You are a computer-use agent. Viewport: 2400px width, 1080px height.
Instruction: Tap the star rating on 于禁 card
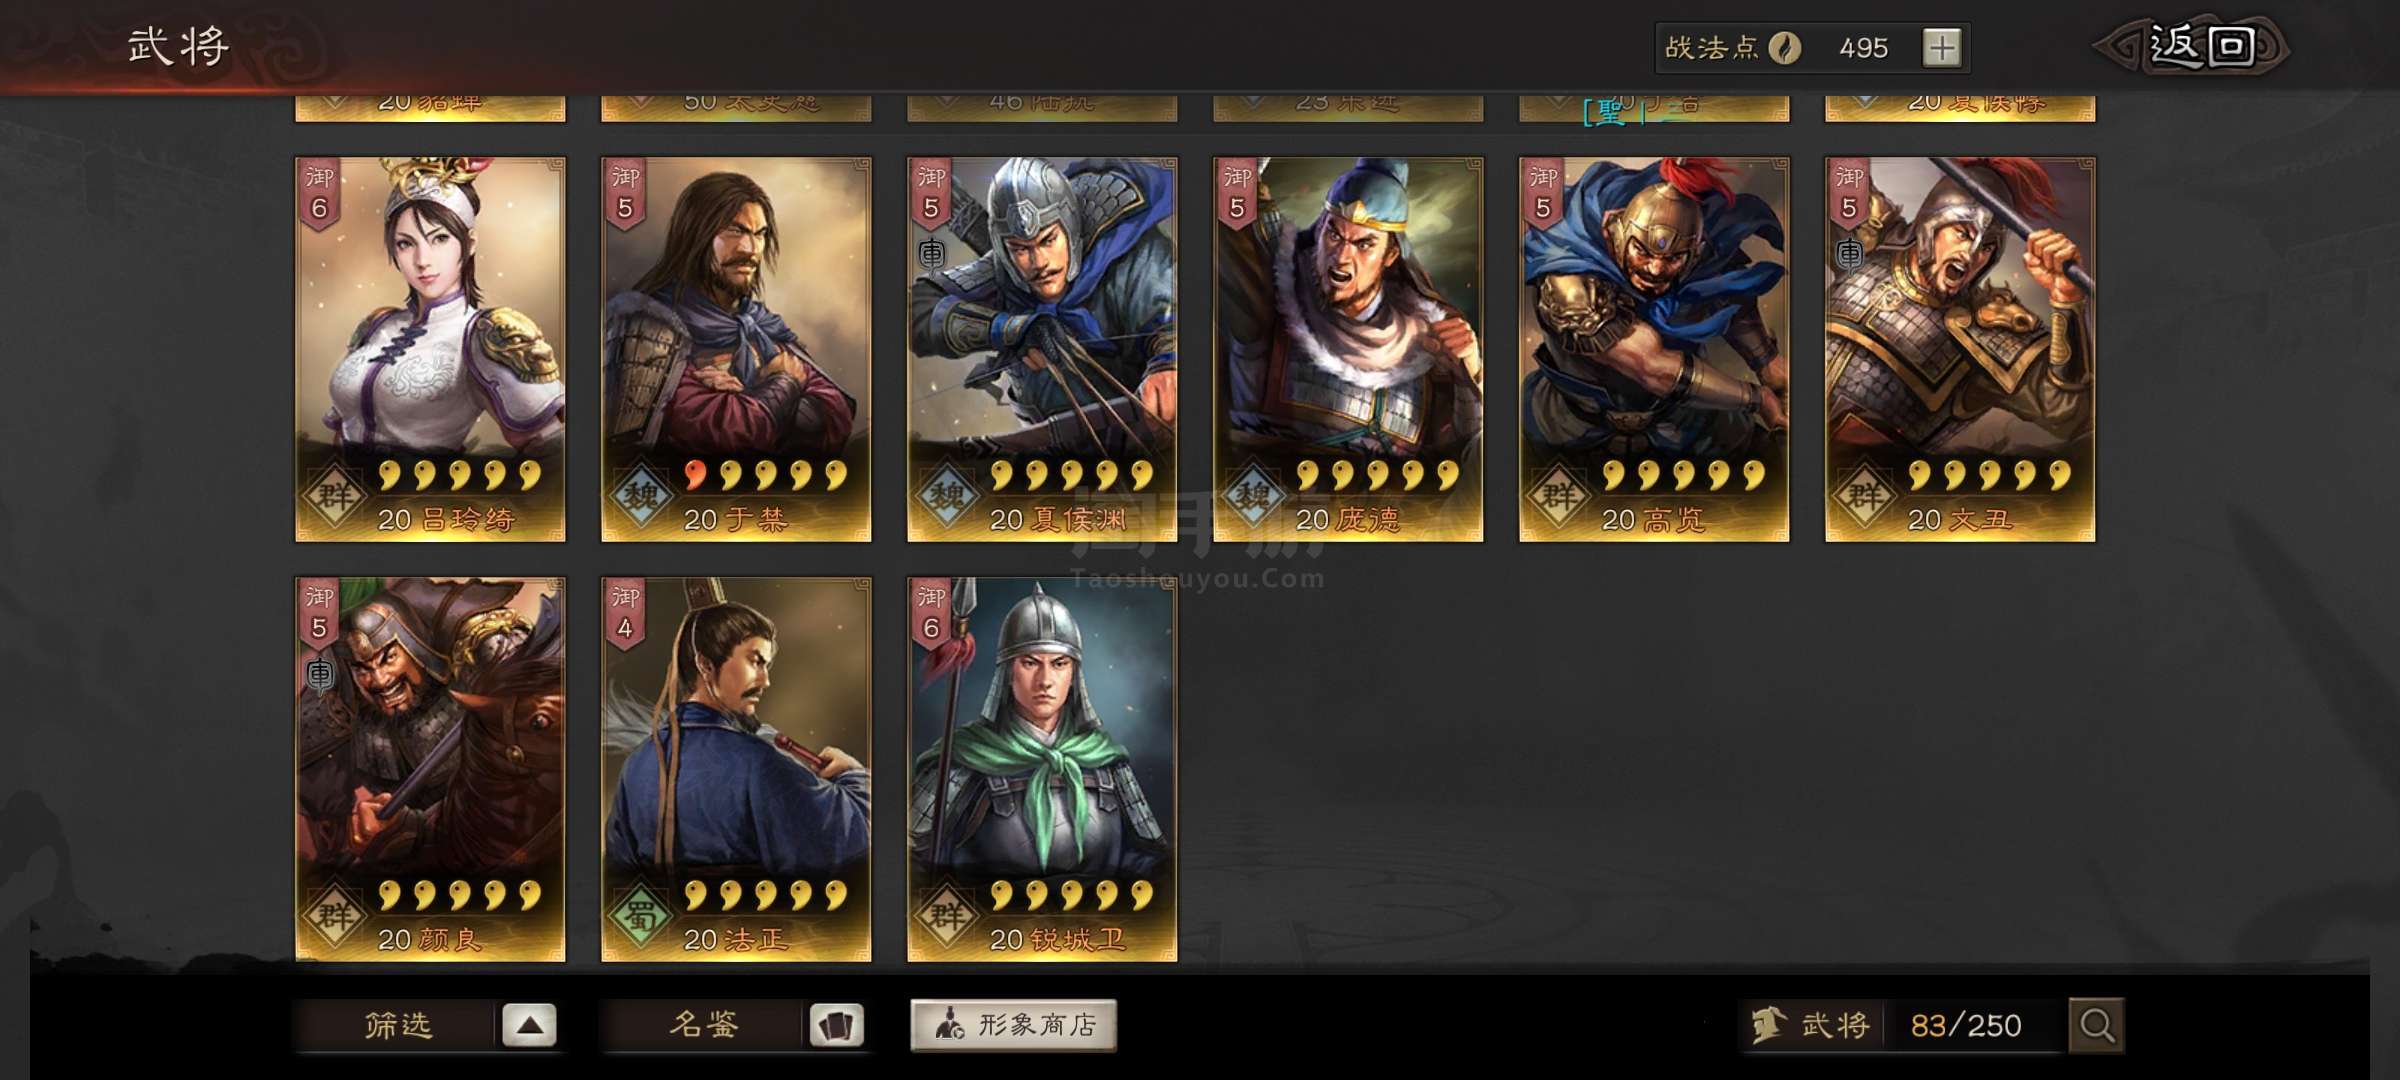765,475
